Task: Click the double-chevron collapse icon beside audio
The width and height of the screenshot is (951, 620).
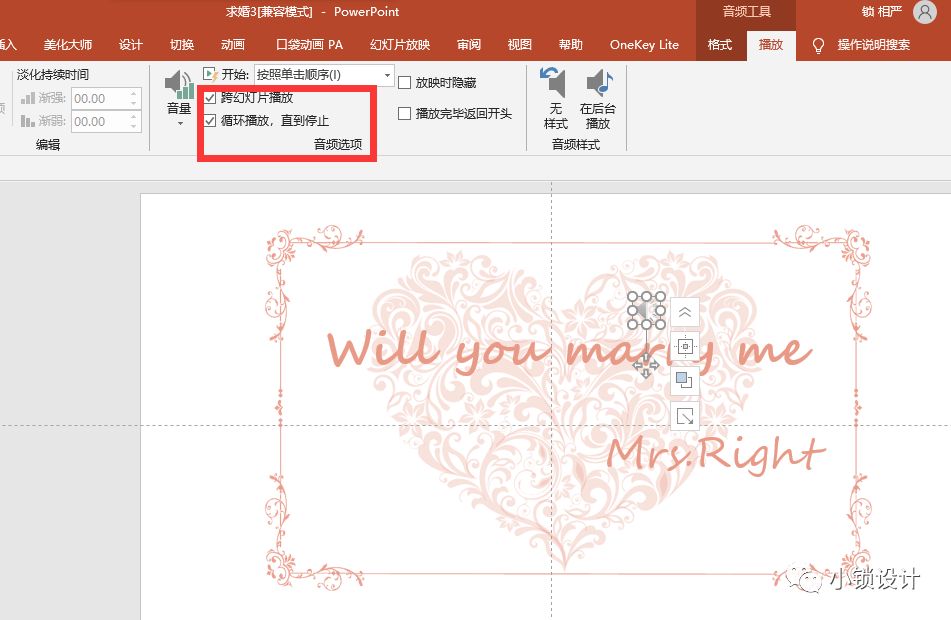Action: [685, 313]
